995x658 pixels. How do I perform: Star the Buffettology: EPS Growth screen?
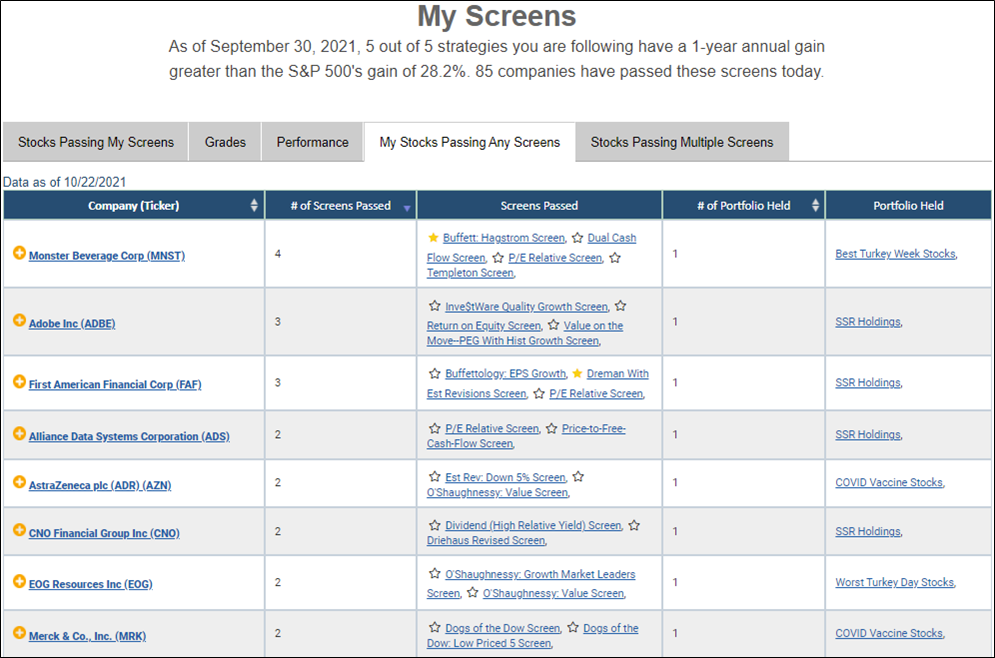[435, 373]
